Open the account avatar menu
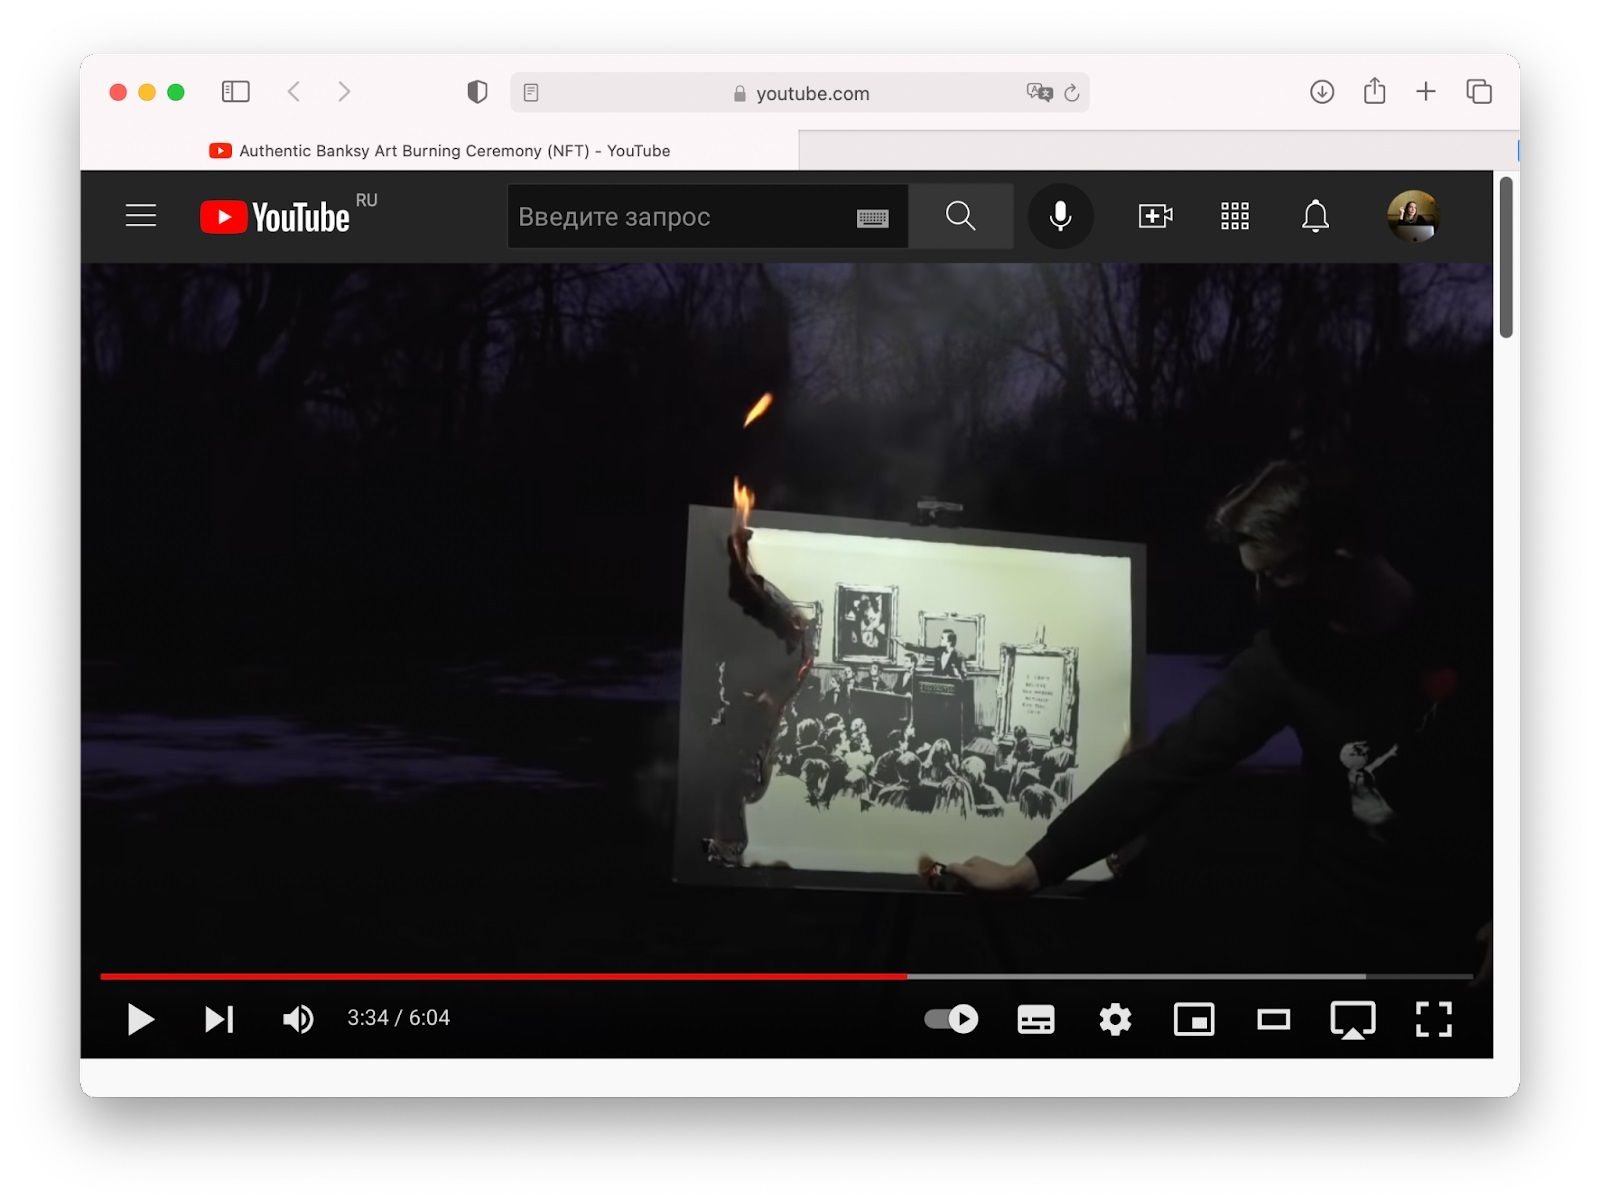Viewport: 1600px width, 1204px height. 1413,216
